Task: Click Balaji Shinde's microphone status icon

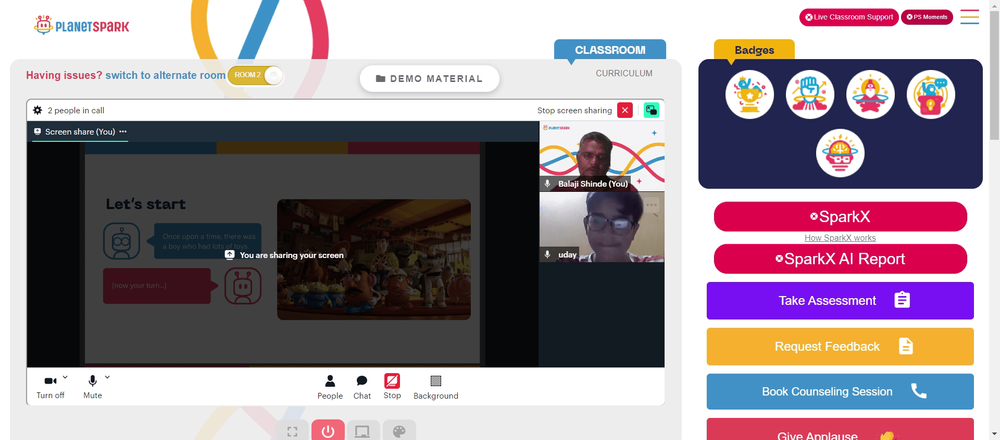Action: click(x=547, y=184)
